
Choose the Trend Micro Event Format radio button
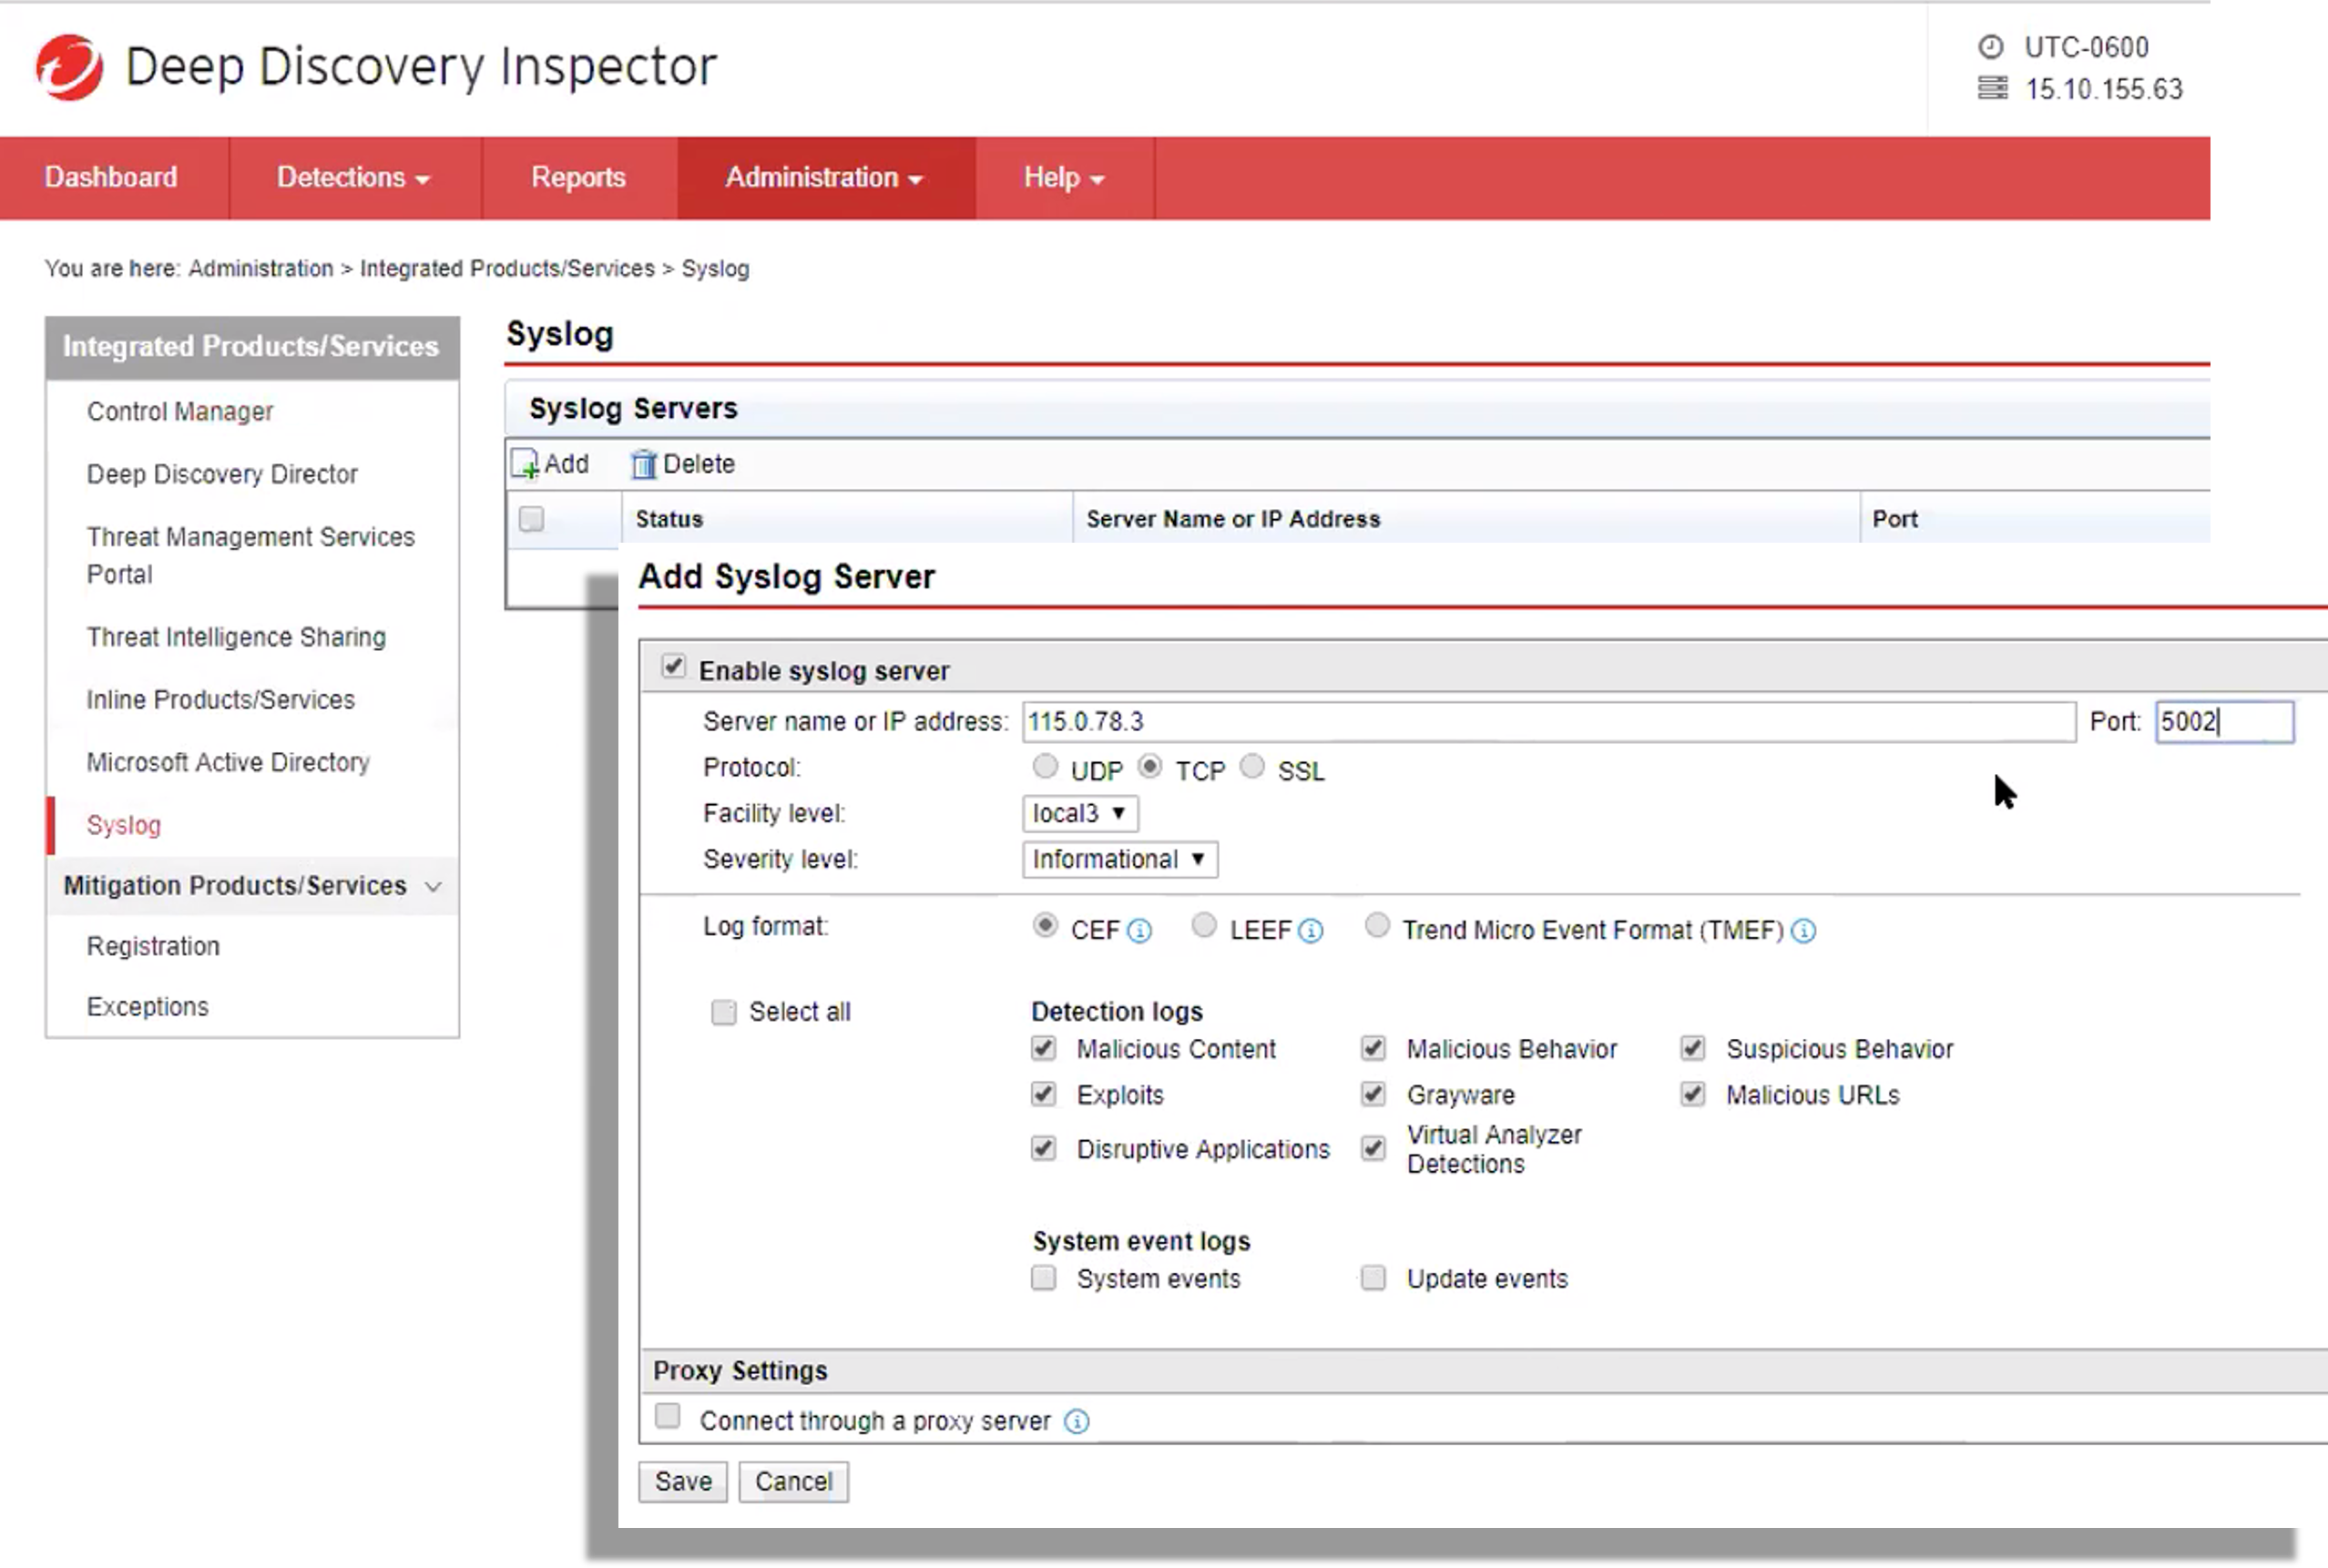pos(1377,926)
